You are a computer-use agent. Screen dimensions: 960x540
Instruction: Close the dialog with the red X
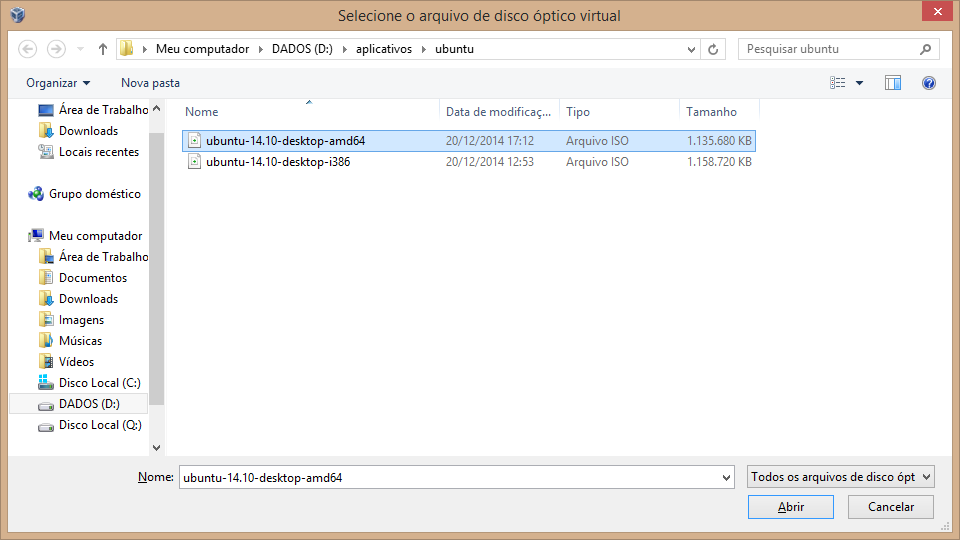click(937, 11)
